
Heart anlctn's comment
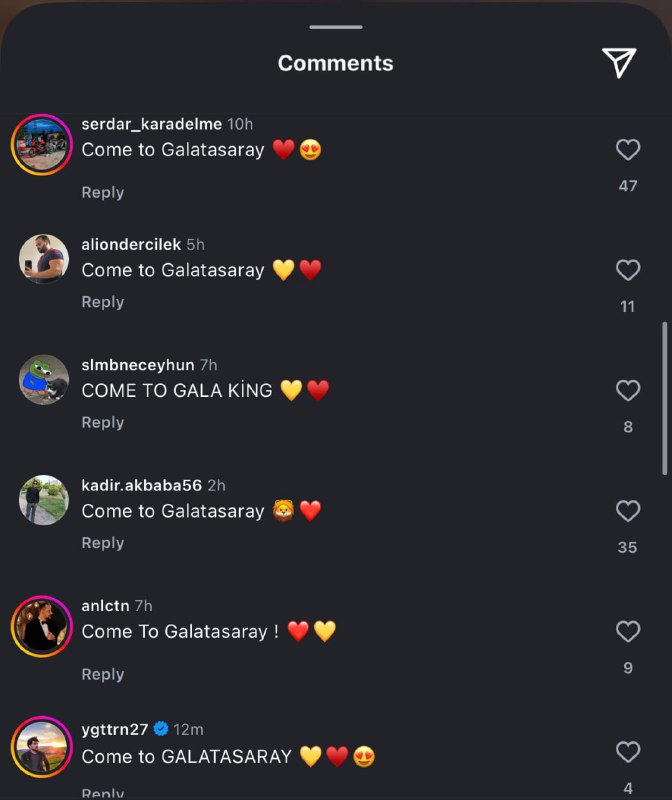tap(627, 631)
